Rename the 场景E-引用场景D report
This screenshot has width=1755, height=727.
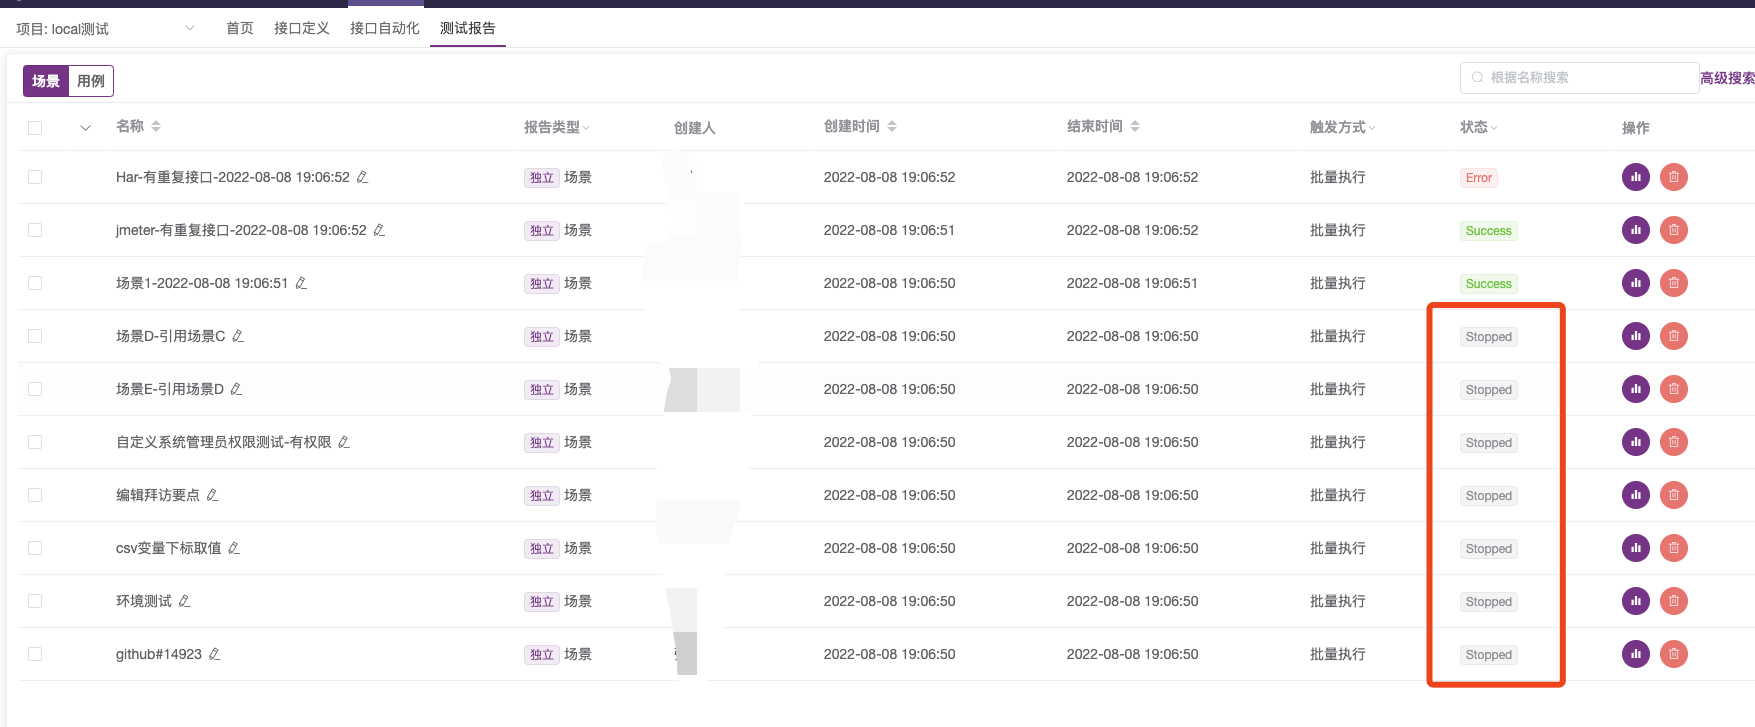236,389
